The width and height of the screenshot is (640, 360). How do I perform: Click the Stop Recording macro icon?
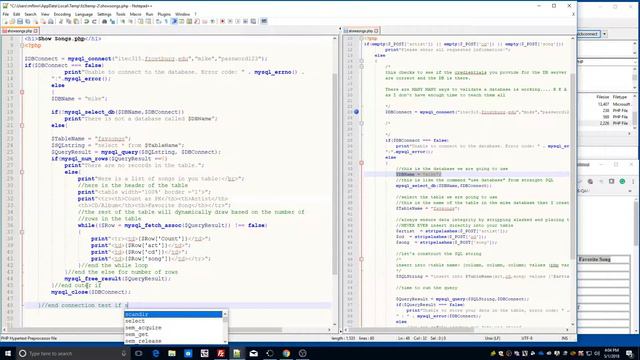[x=230, y=21]
